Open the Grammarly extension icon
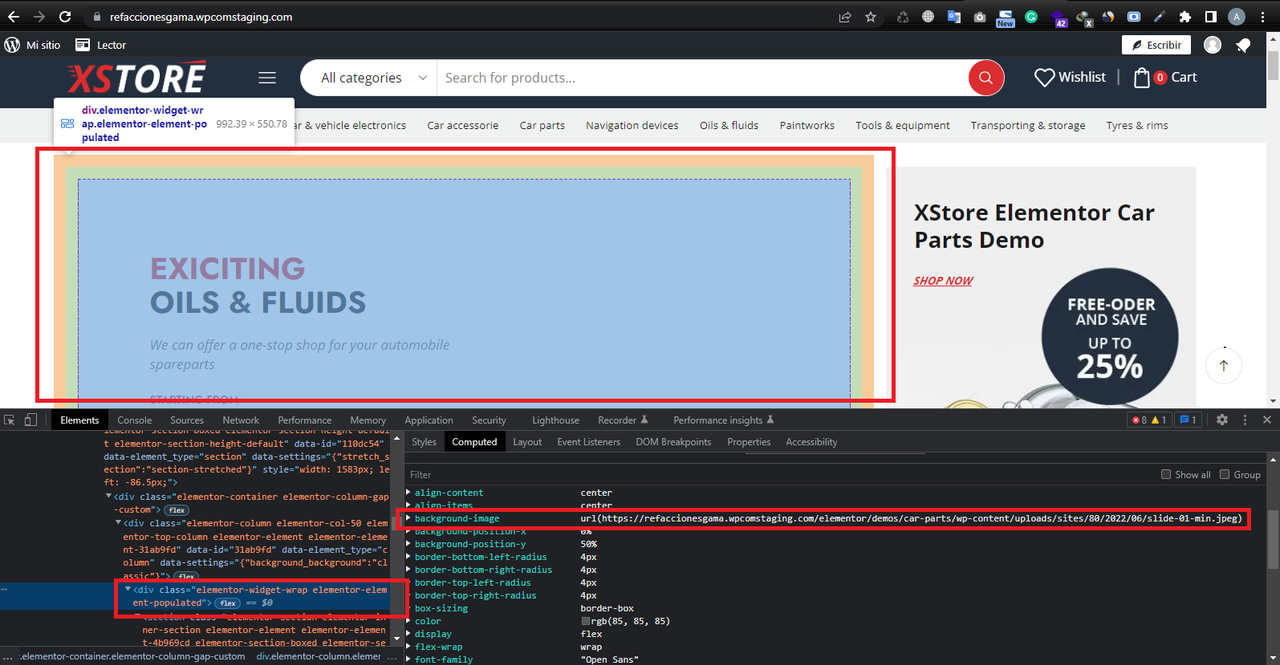 pyautogui.click(x=1031, y=17)
